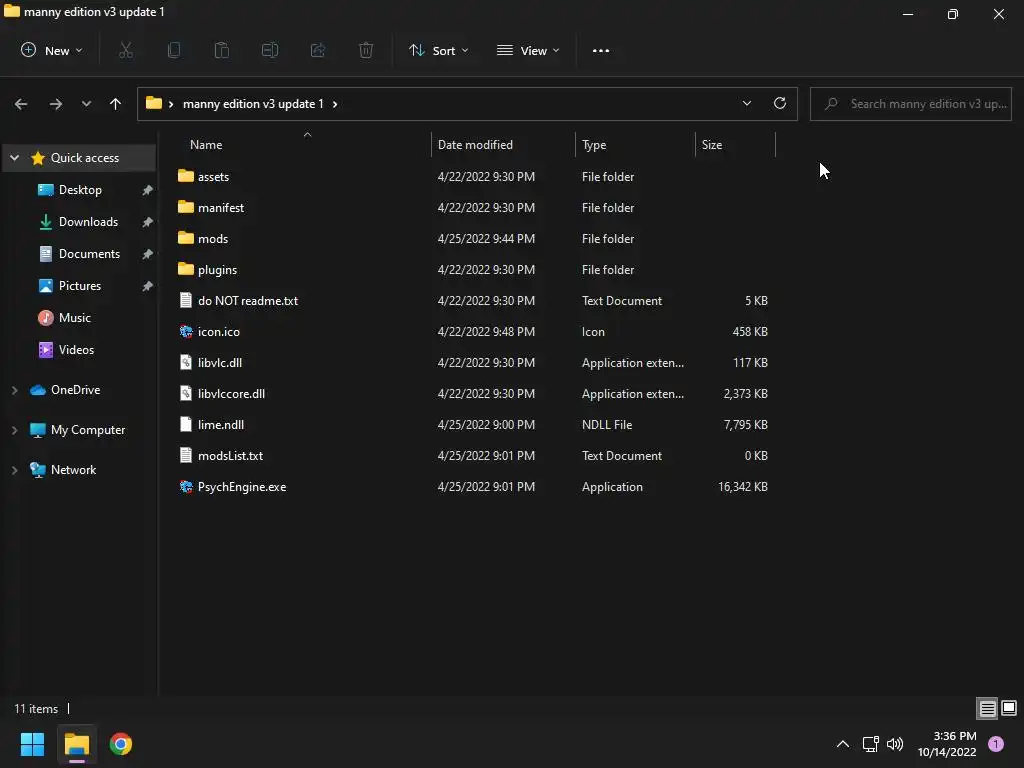Screen dimensions: 1024x768
Task: Expand the OneDrive tree node
Action: (x=14, y=390)
